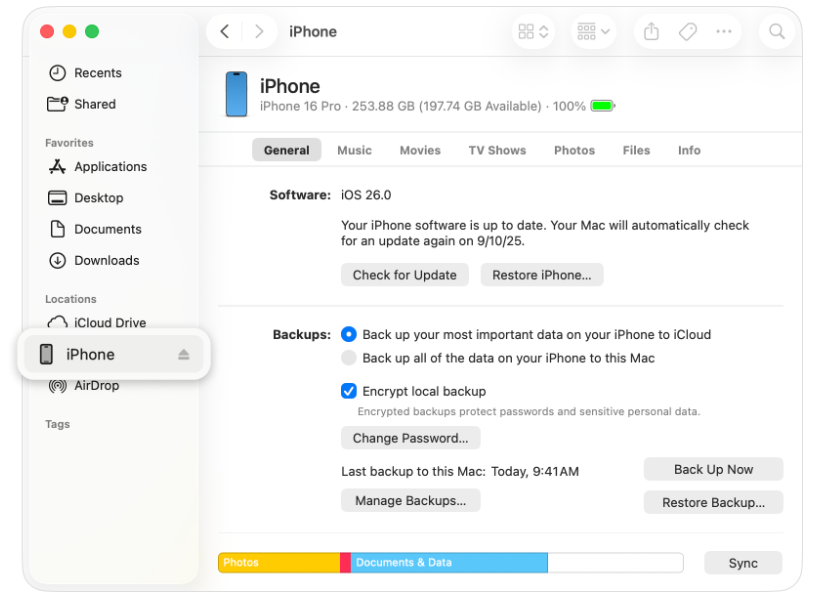Switch to the Info tab
818x602 pixels.
pyautogui.click(x=689, y=150)
